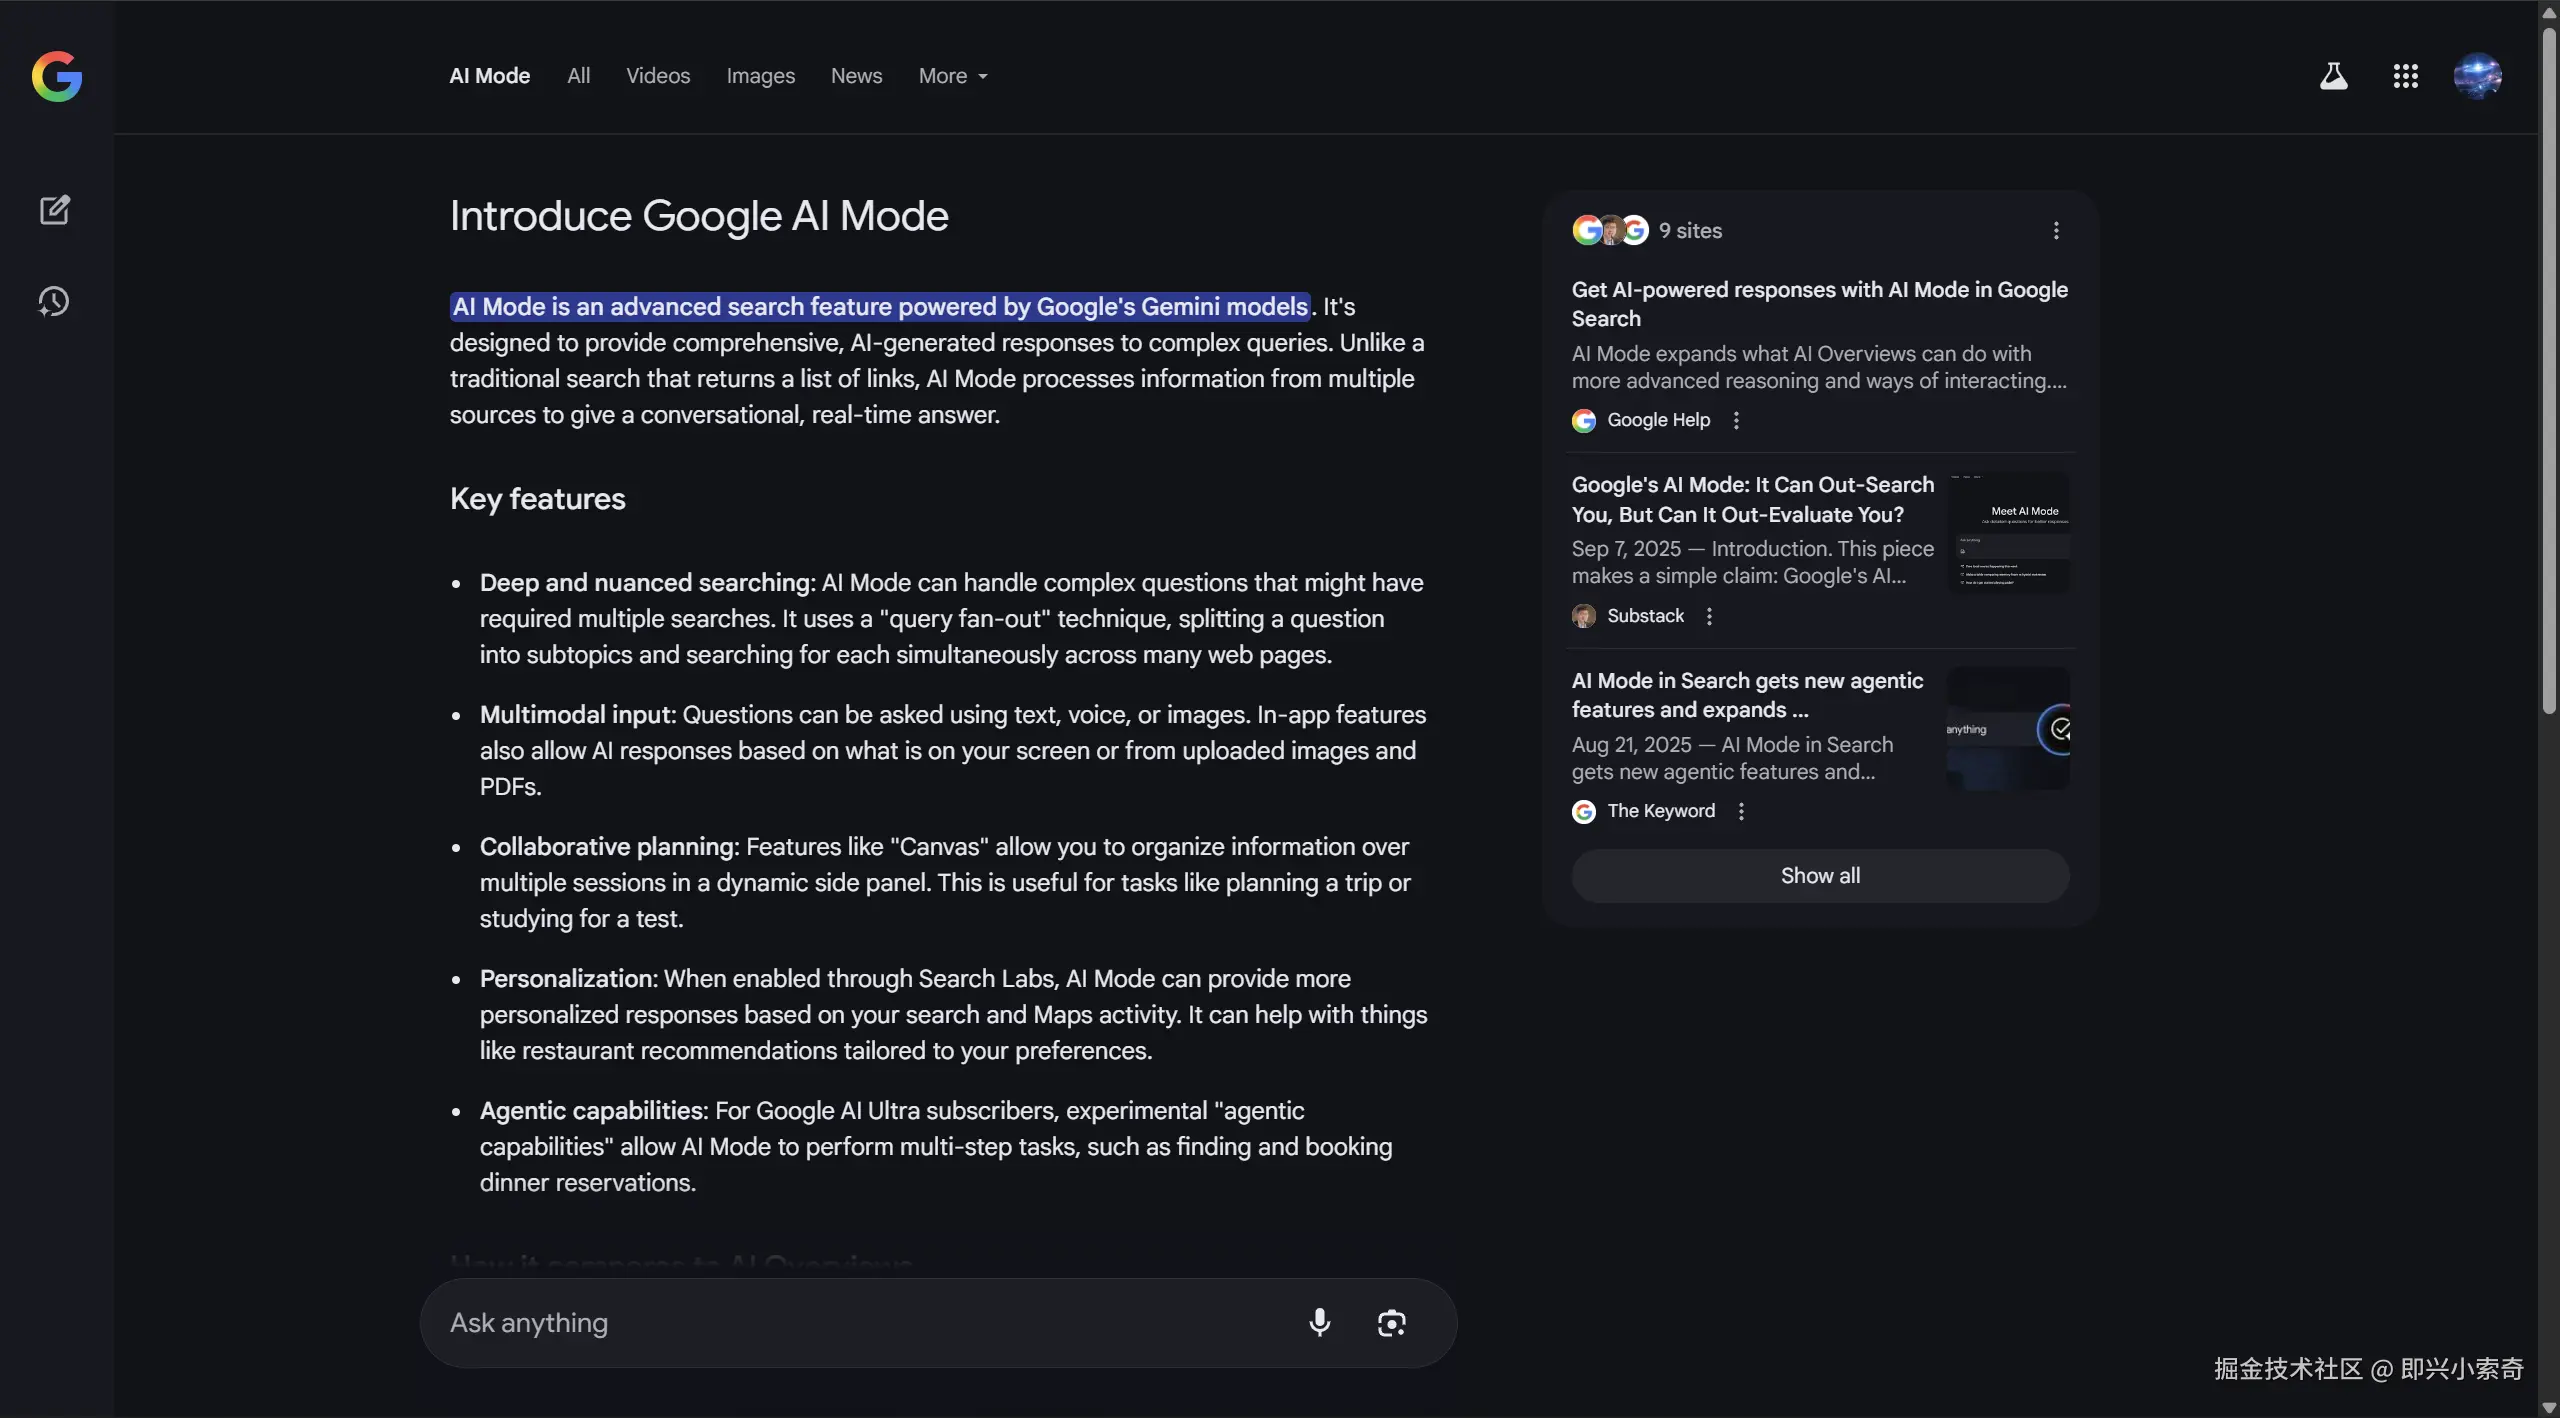
Task: Open the 9 sites panel options menu
Action: (x=2056, y=231)
